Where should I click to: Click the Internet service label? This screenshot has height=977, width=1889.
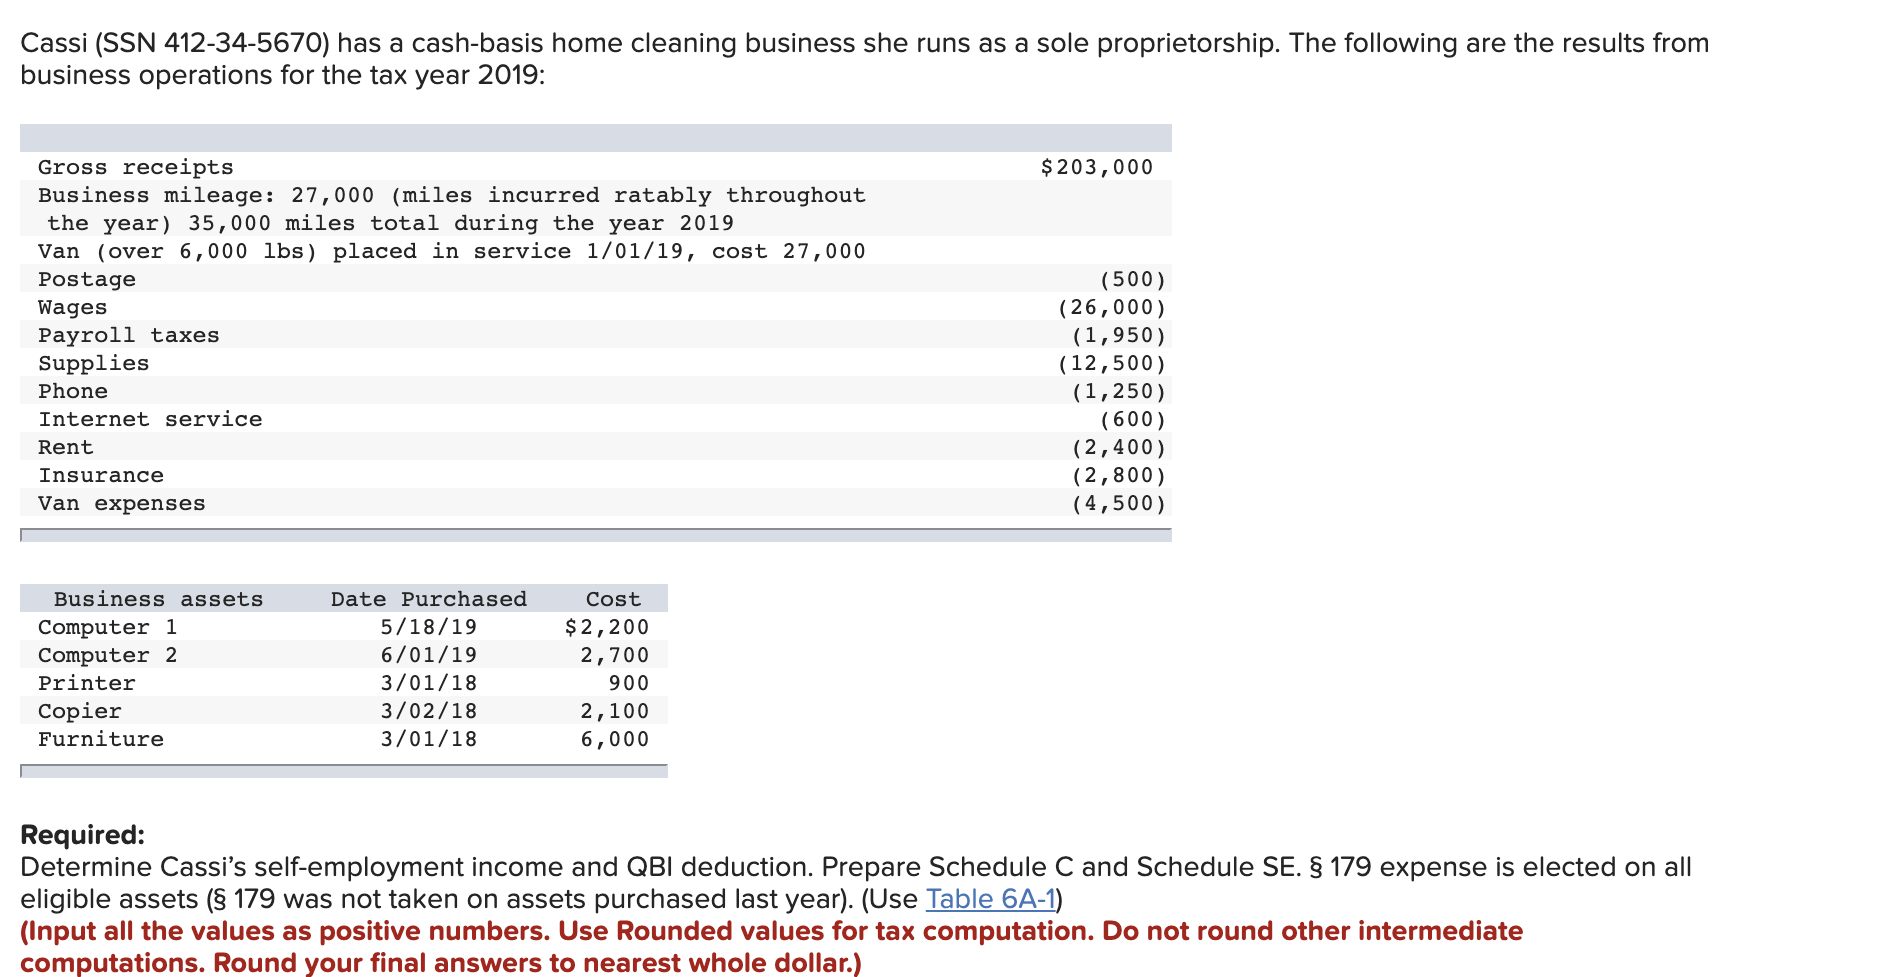(x=150, y=419)
